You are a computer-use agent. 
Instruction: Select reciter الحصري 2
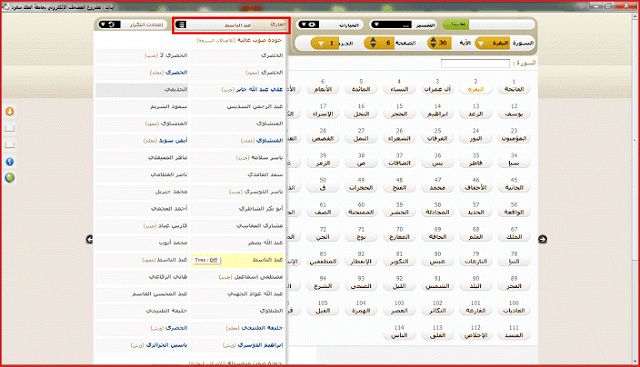click(x=141, y=55)
